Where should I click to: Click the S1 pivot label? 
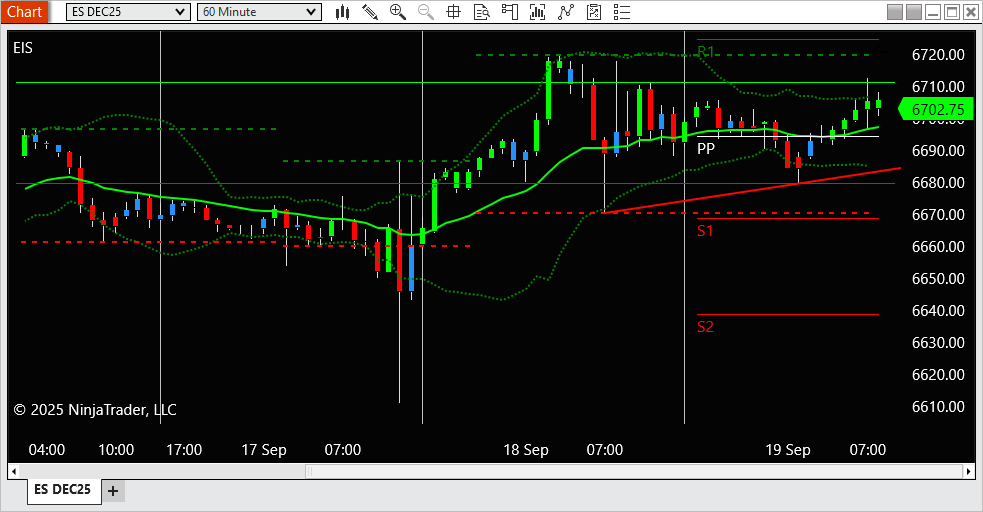coord(705,231)
